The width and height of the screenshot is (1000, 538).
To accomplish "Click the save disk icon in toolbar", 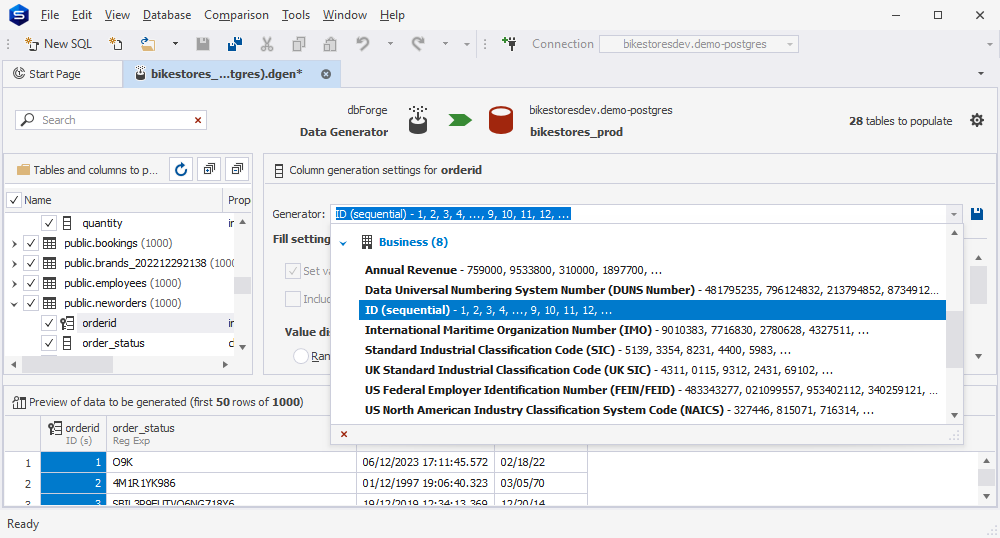I will [203, 44].
